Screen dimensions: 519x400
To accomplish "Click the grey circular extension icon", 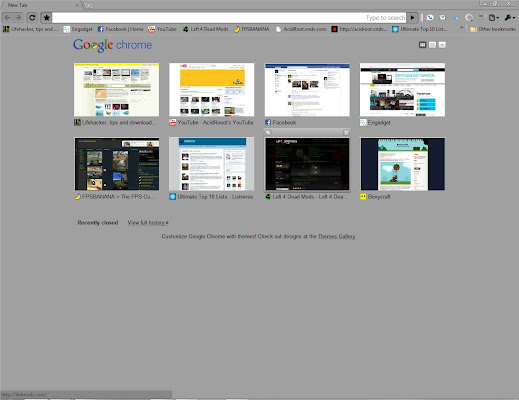I will click(x=469, y=18).
